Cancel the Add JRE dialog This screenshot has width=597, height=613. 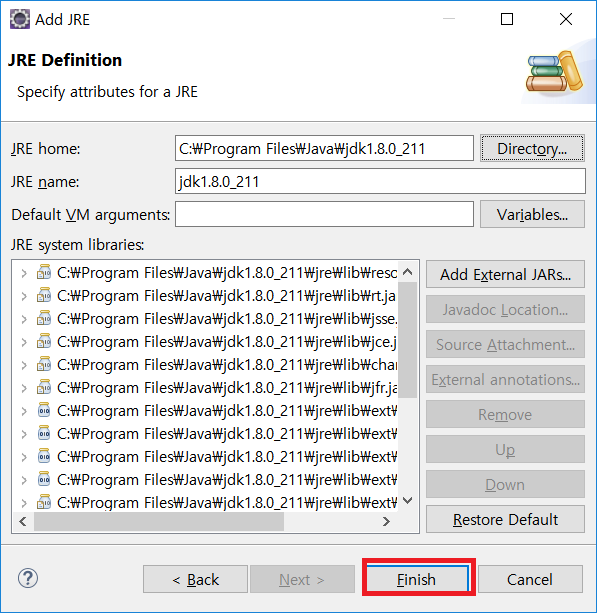coord(530,579)
